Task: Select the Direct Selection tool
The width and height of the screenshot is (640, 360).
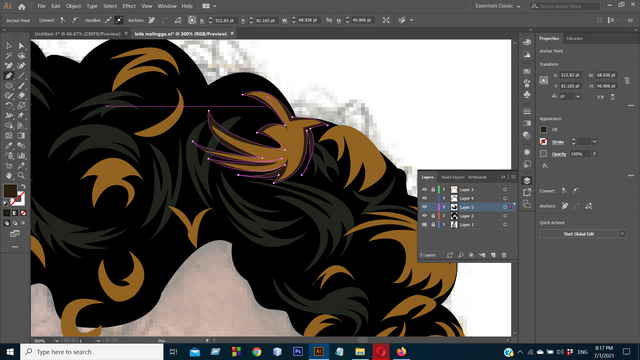Action: tap(21, 46)
